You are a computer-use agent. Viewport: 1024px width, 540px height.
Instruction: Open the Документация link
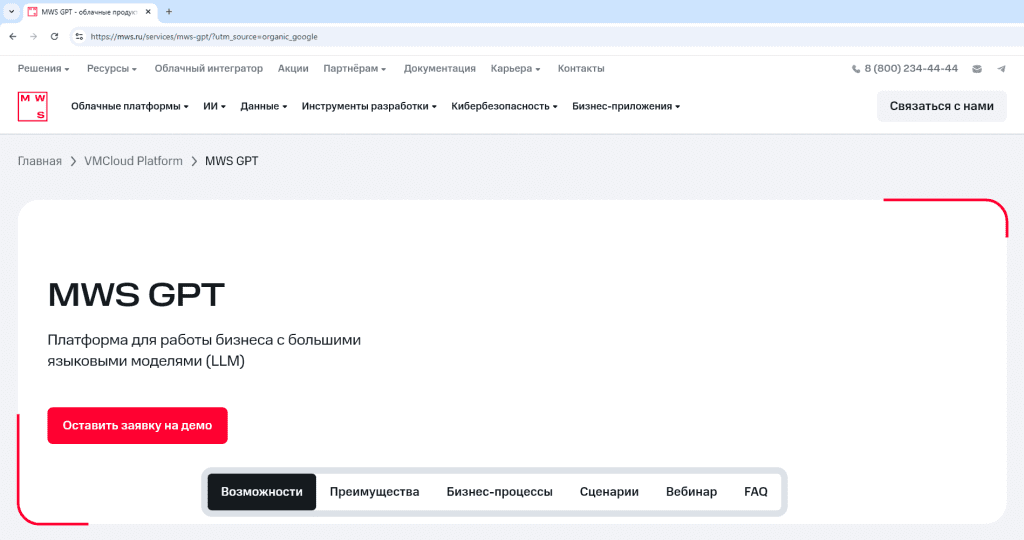(440, 69)
